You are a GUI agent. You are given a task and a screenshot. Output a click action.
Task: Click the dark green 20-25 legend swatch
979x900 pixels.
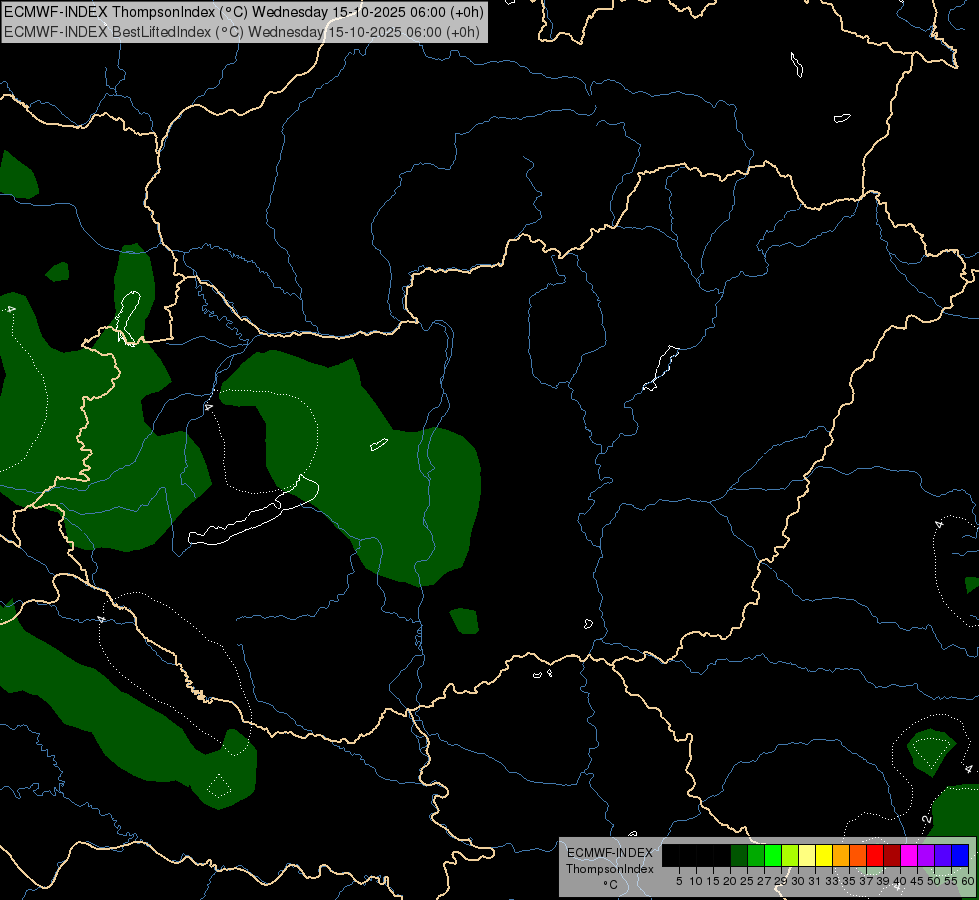click(x=739, y=855)
